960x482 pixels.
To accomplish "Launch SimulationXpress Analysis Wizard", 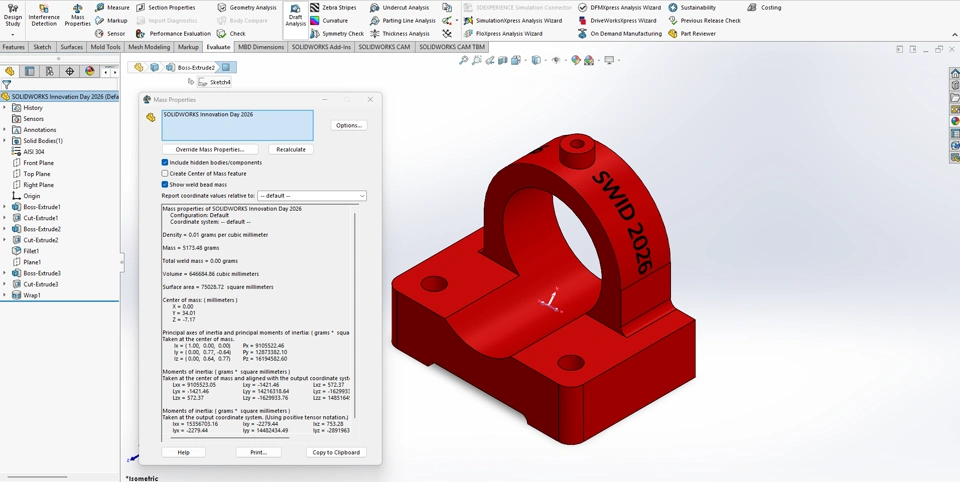I will coord(513,20).
